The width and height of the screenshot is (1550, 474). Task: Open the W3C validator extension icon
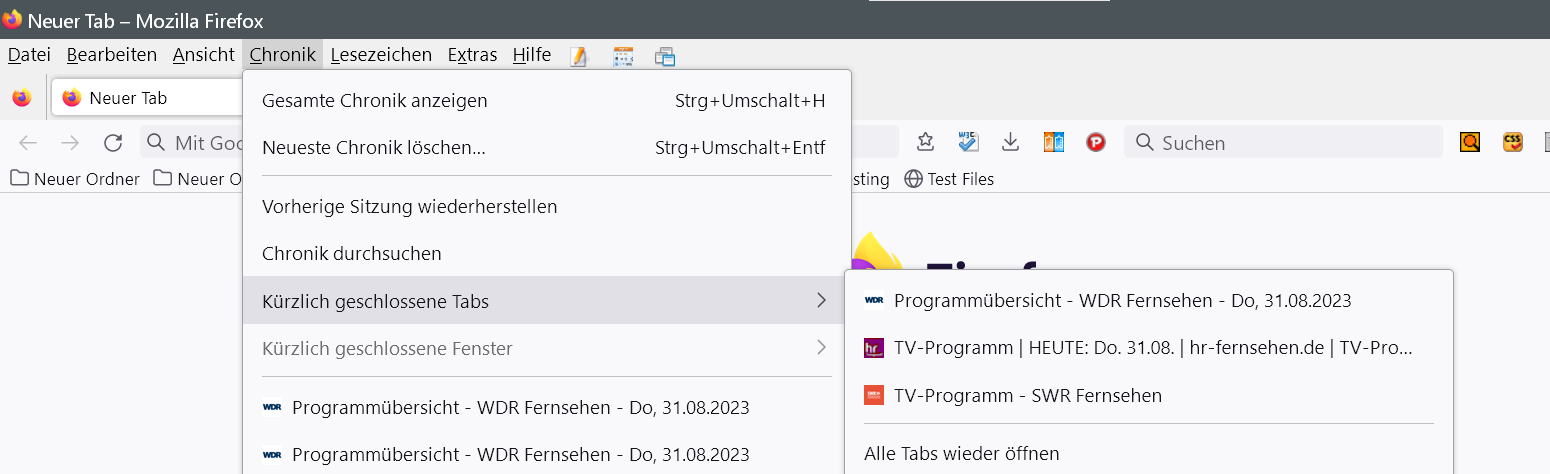968,143
